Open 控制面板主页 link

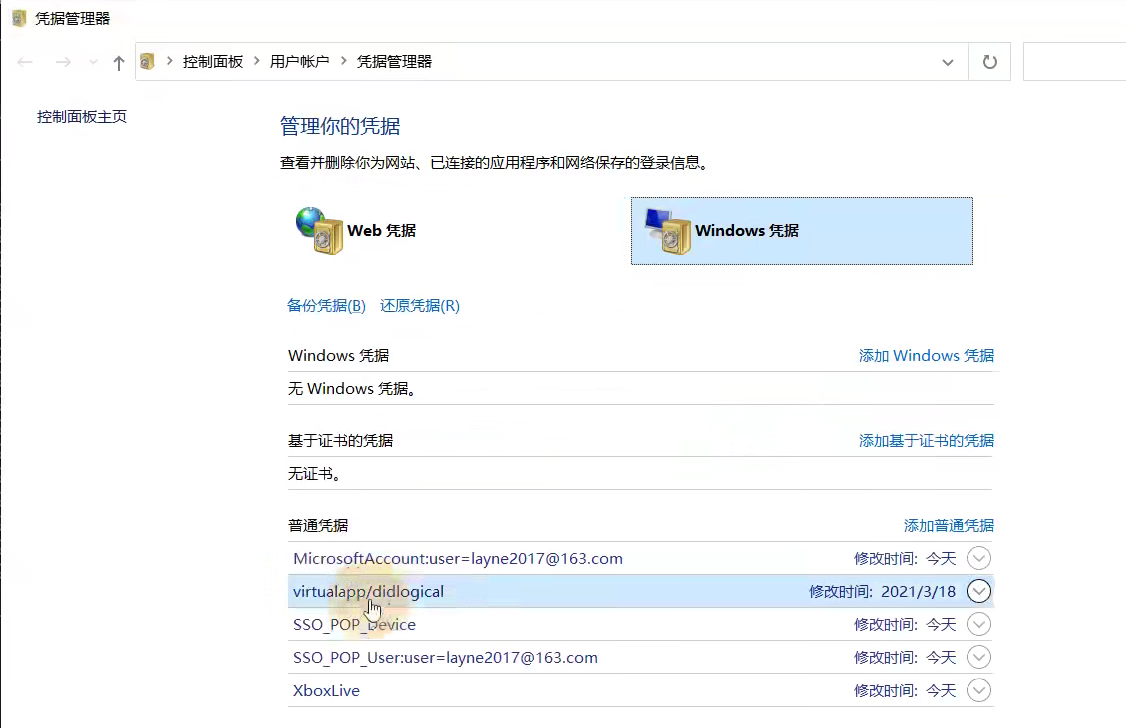[82, 116]
